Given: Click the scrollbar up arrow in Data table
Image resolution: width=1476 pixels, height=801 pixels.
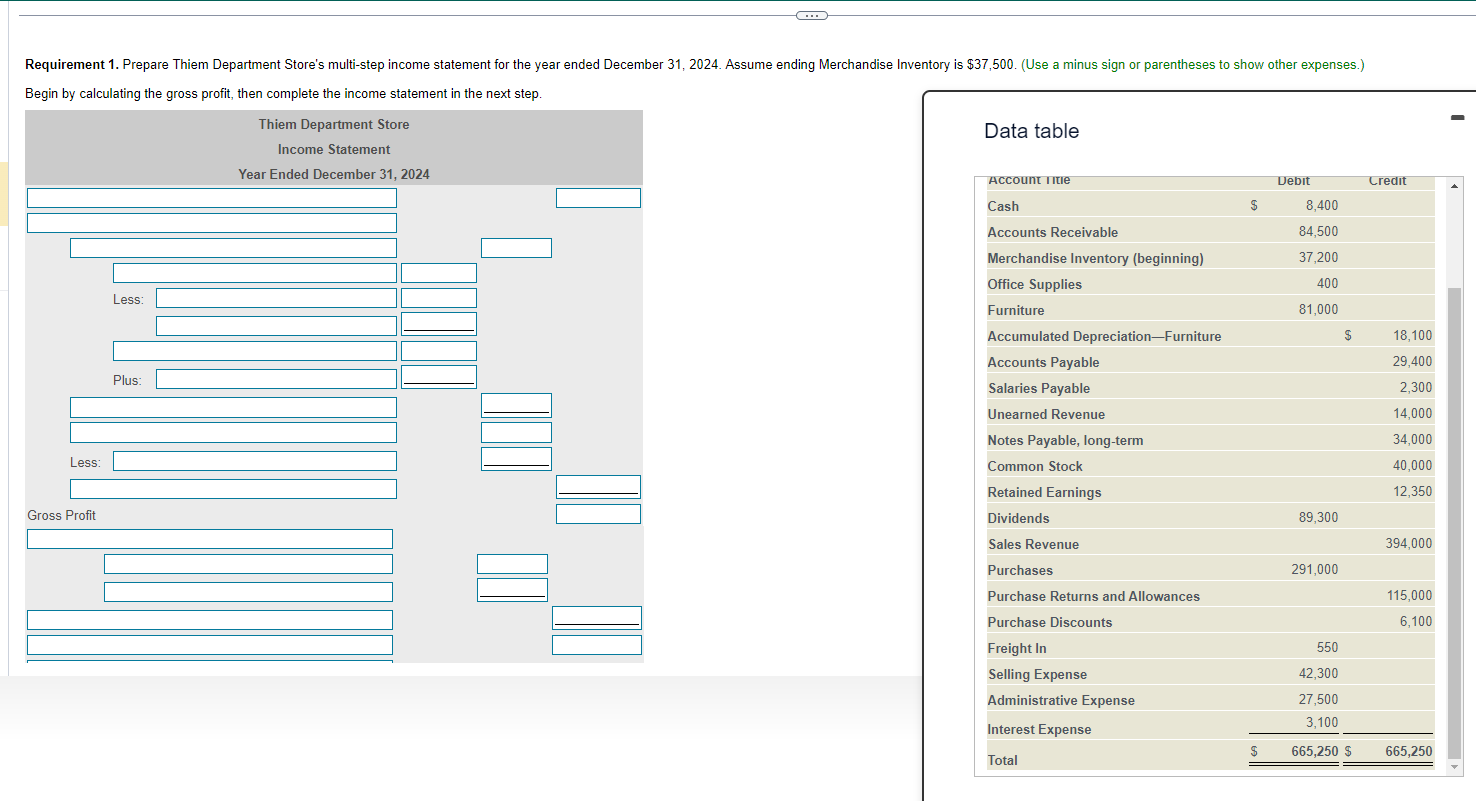Looking at the screenshot, I should (x=1453, y=184).
